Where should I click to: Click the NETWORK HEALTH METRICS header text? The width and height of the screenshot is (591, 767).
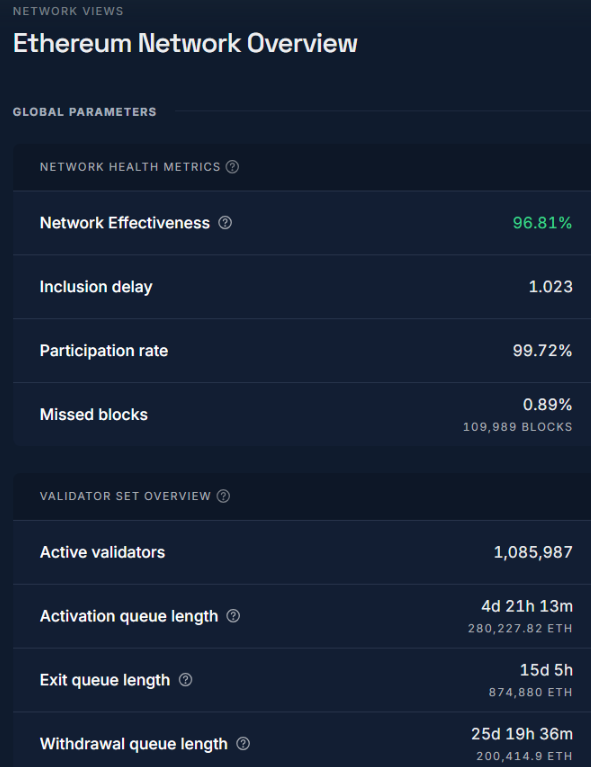coord(130,167)
